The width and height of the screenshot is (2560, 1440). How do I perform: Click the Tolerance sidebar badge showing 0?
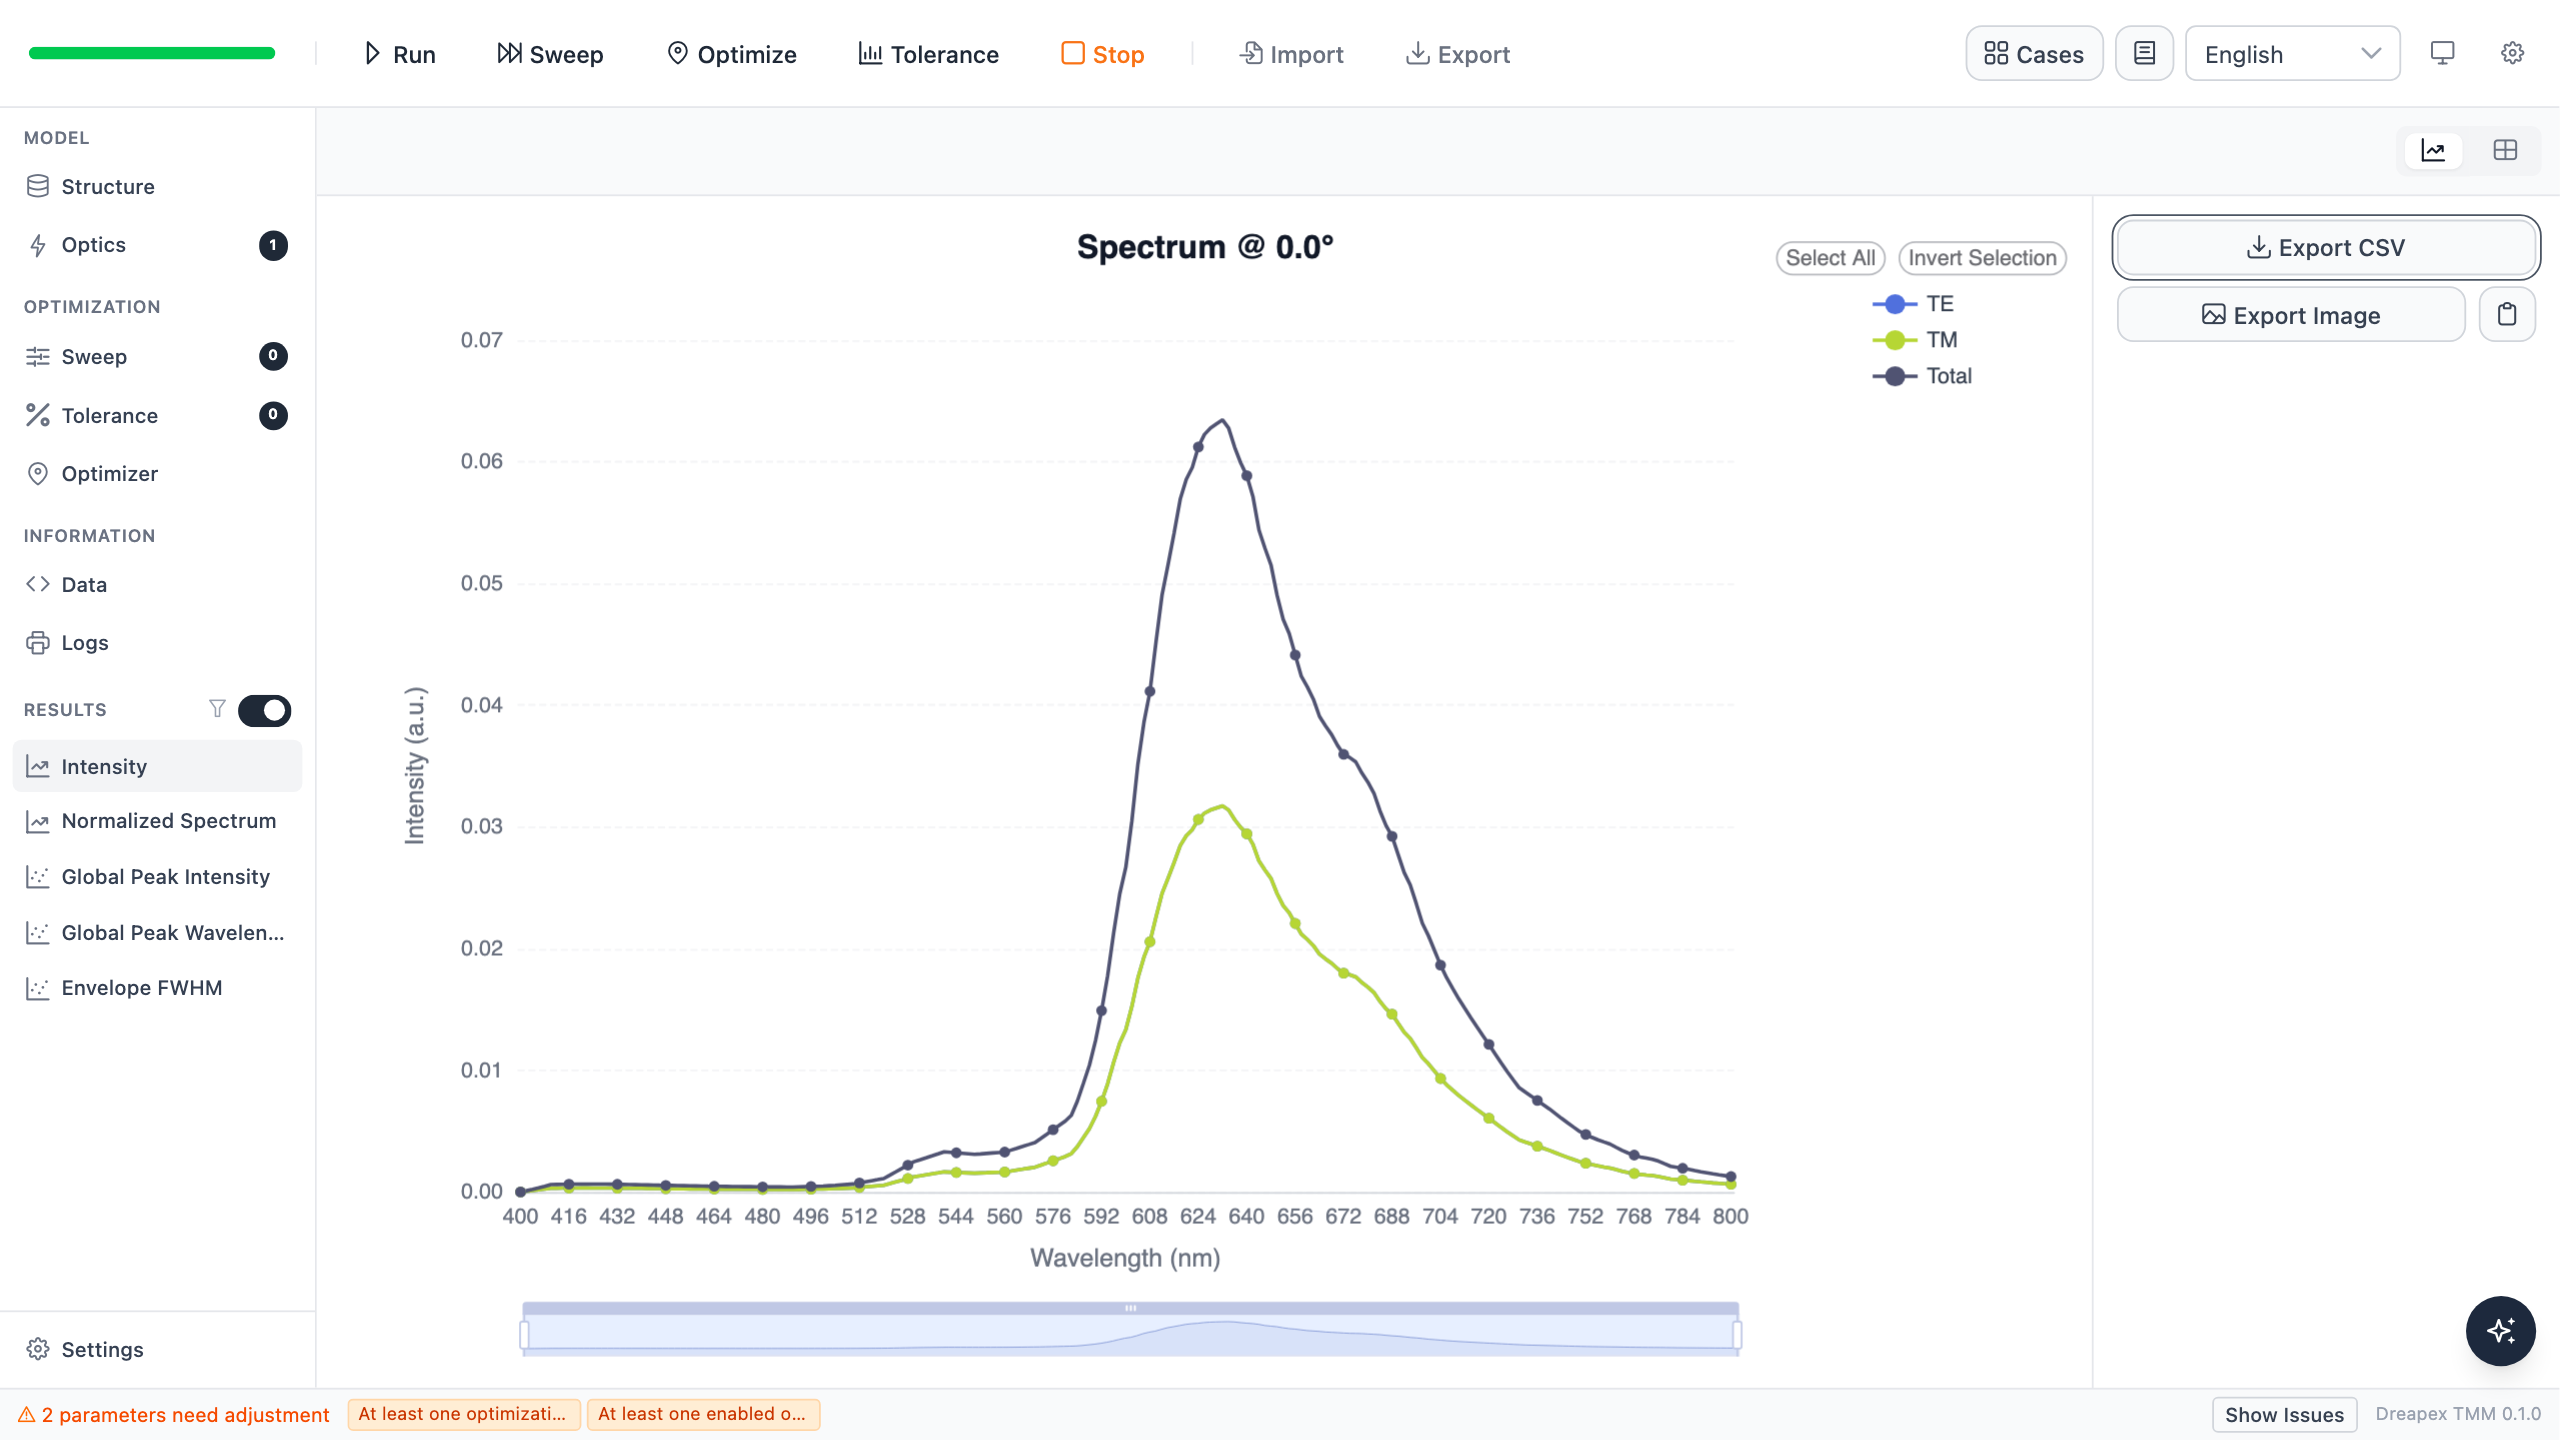tap(273, 415)
